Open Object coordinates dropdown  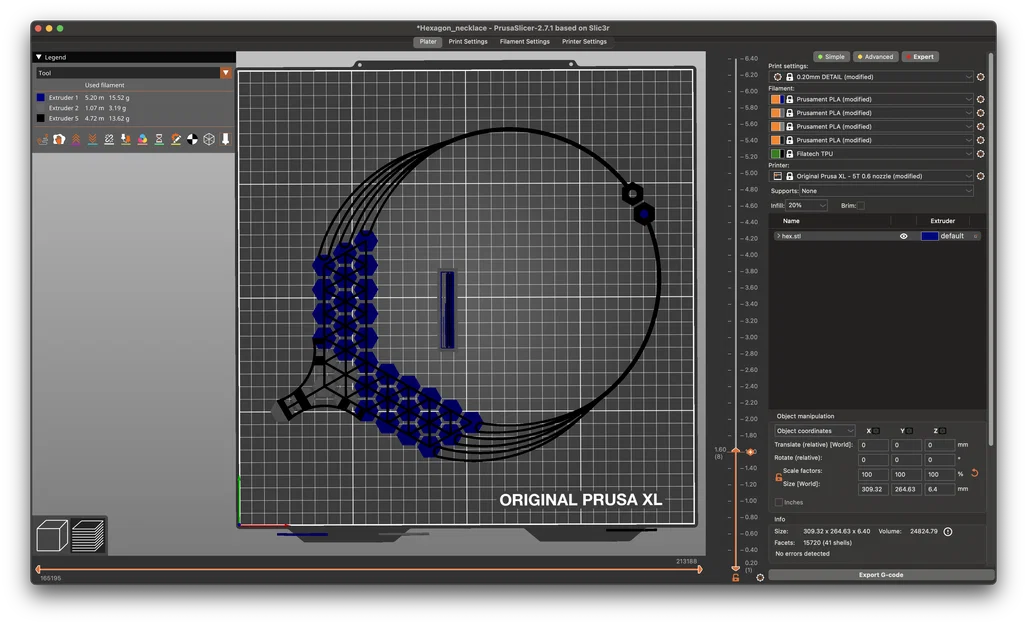(x=814, y=431)
